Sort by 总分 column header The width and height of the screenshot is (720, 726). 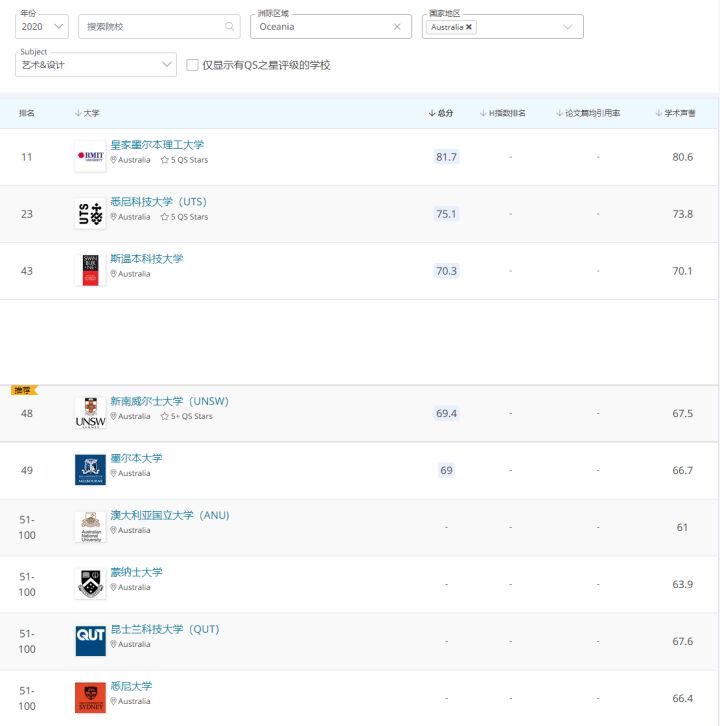point(441,113)
